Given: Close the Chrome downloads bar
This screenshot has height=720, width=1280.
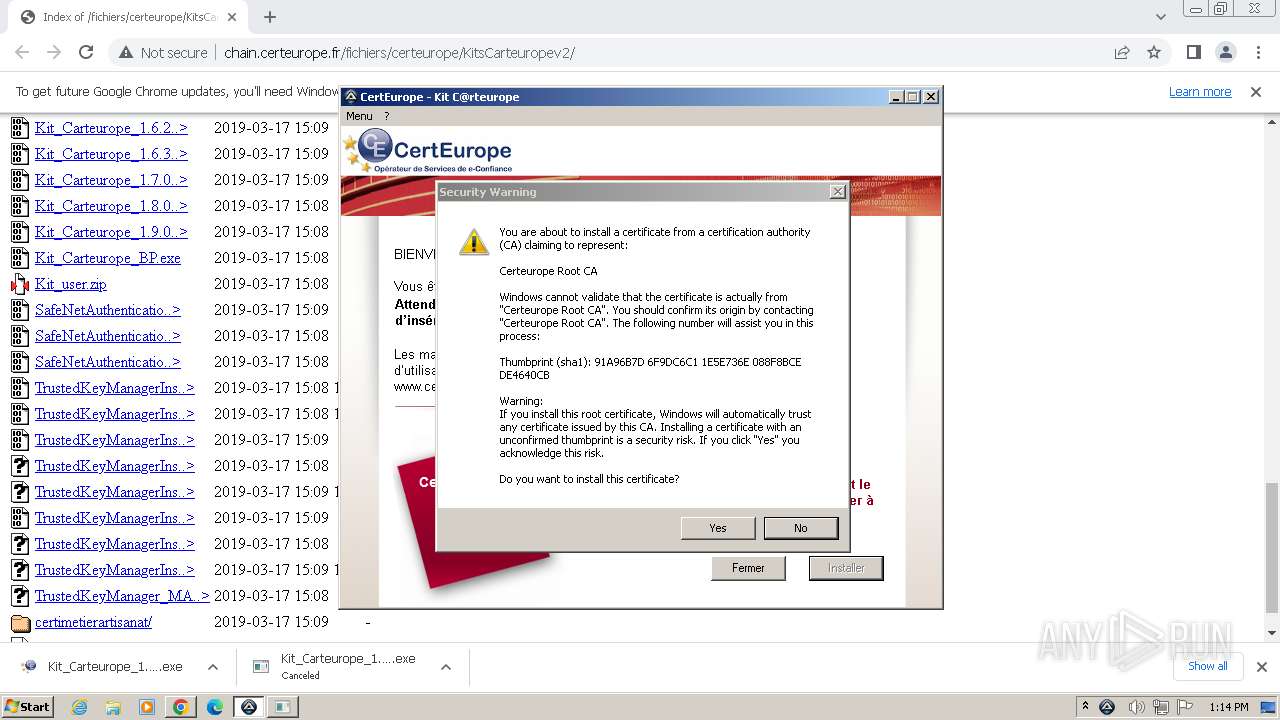Looking at the screenshot, I should pyautogui.click(x=1261, y=666).
